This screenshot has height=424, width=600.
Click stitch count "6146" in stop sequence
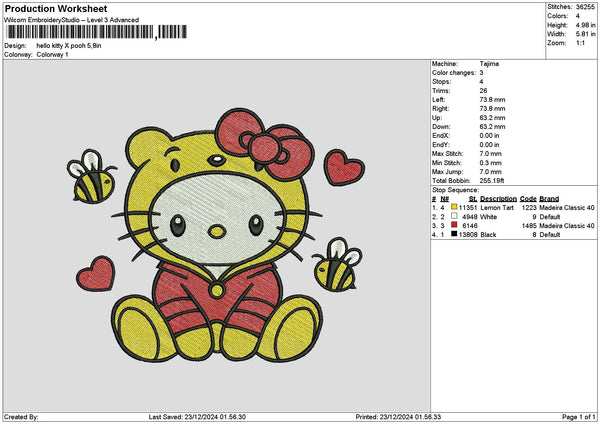click(x=470, y=226)
